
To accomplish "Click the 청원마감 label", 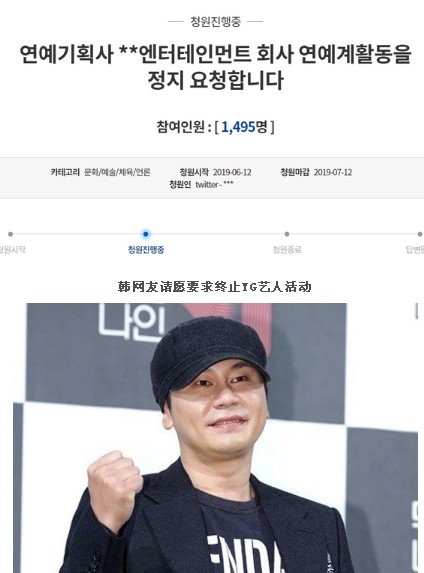I will tap(295, 172).
